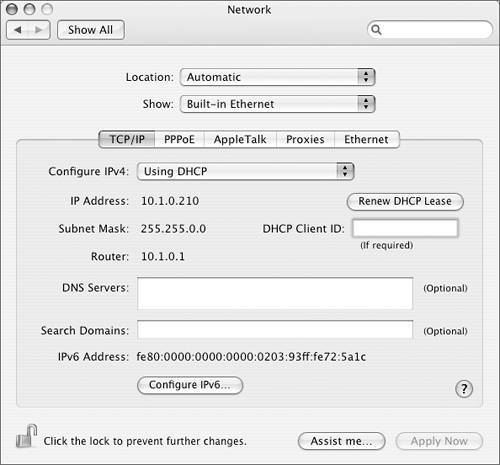The height and width of the screenshot is (465, 500).
Task: Click the zoom window button in title bar
Action: (47, 9)
